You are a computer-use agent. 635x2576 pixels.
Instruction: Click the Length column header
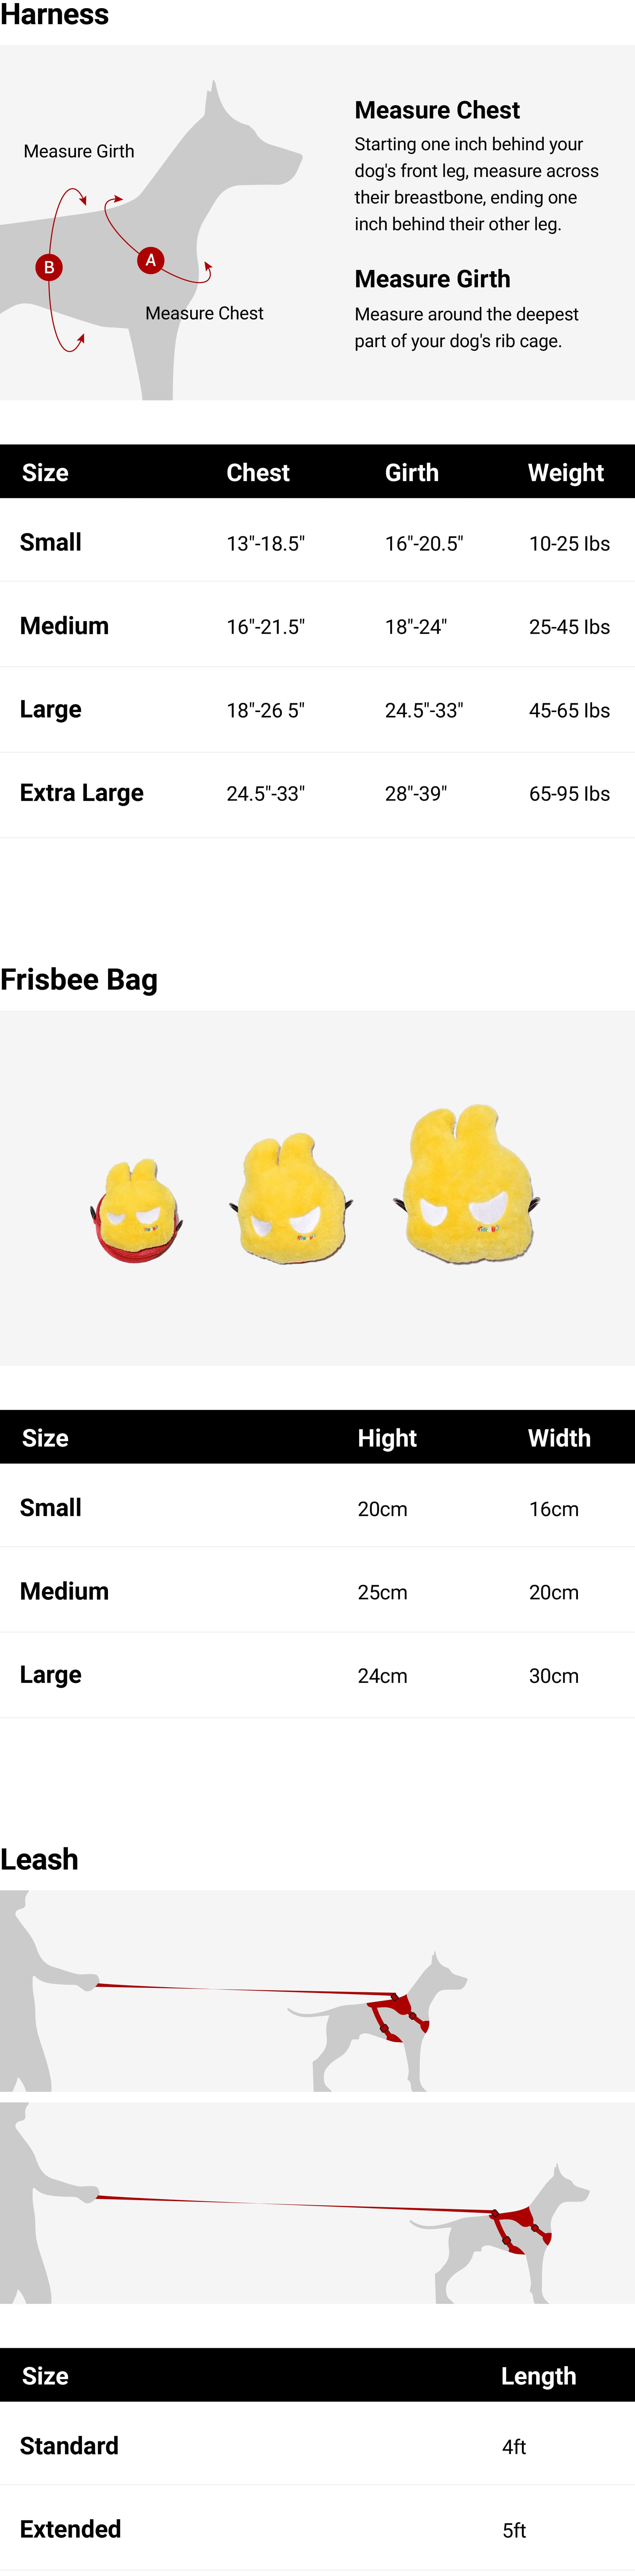point(538,2376)
